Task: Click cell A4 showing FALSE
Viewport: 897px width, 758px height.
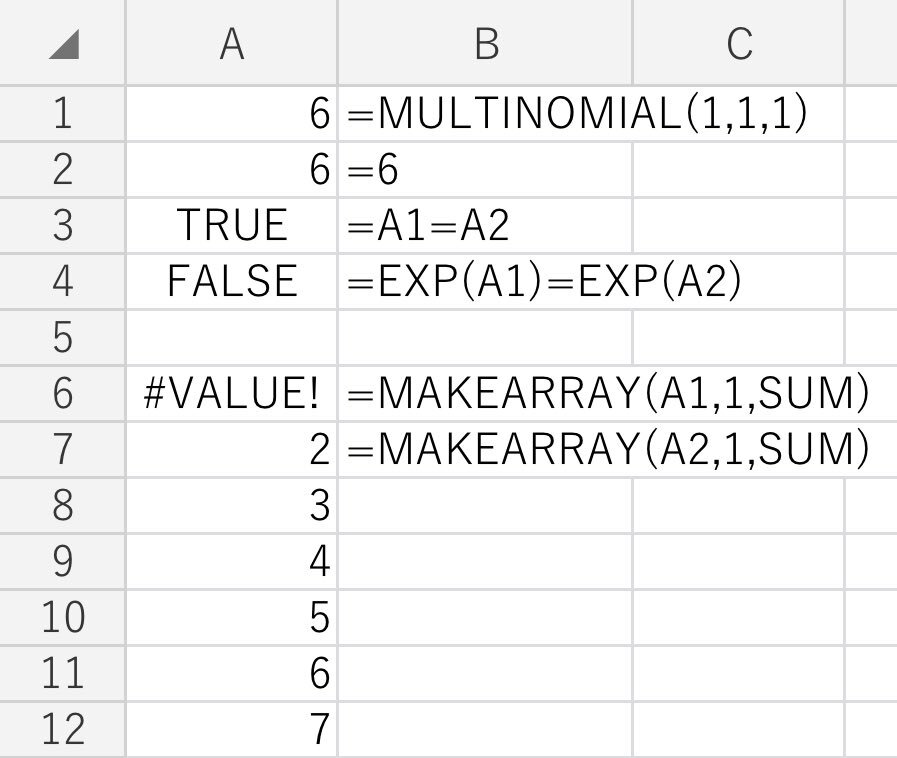Action: point(231,282)
